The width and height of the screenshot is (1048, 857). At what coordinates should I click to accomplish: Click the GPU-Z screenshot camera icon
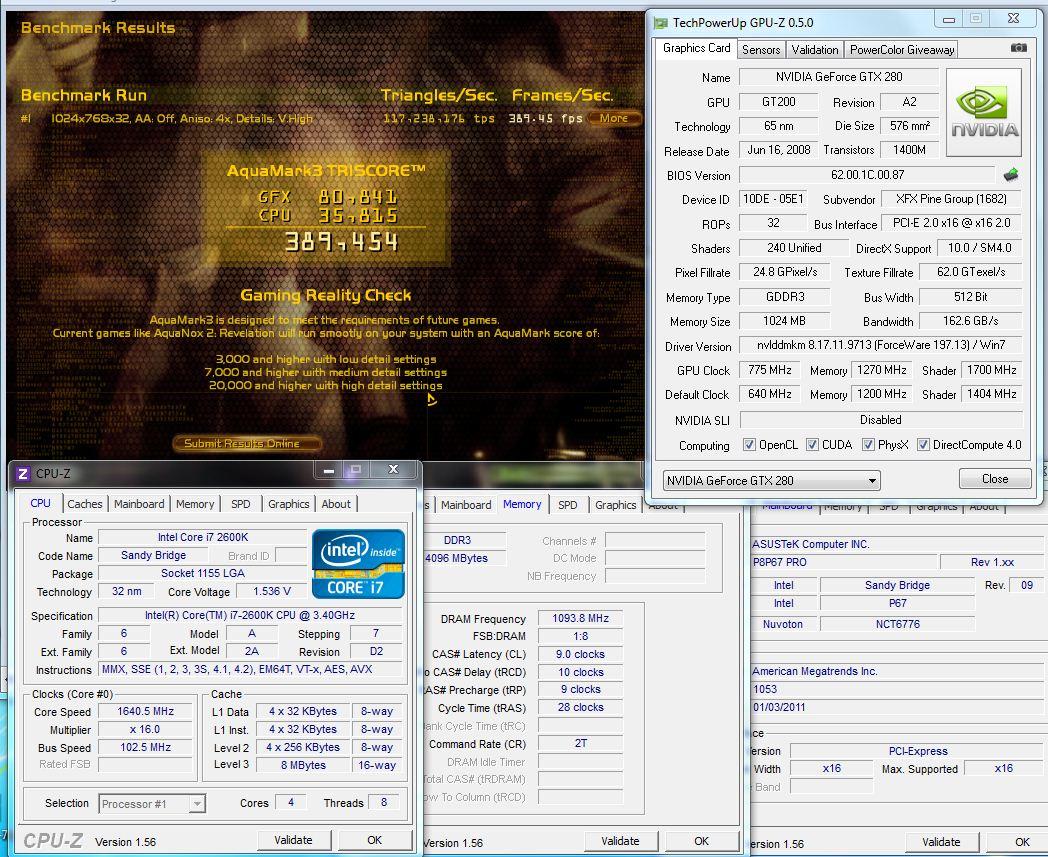(1018, 48)
